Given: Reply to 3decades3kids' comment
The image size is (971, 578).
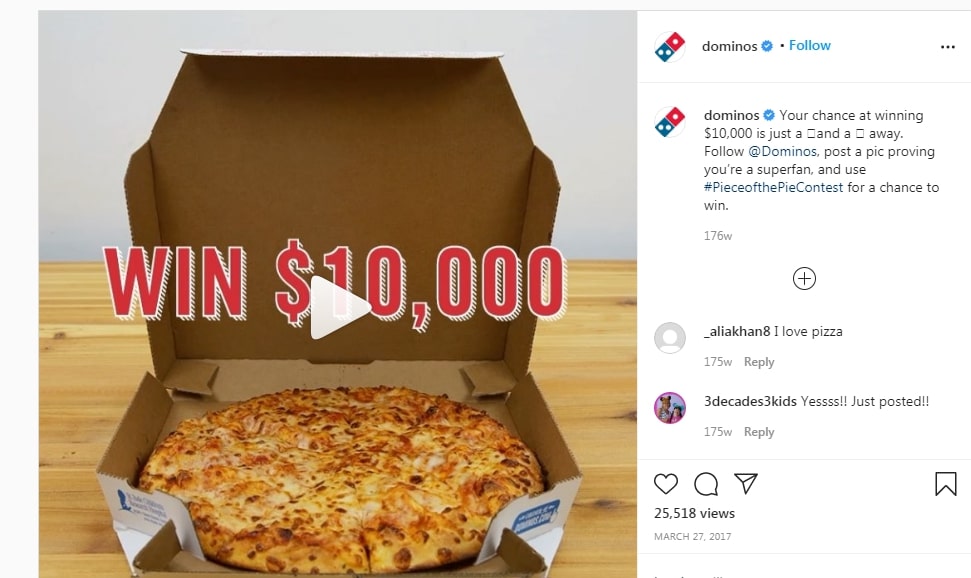Looking at the screenshot, I should tap(759, 432).
